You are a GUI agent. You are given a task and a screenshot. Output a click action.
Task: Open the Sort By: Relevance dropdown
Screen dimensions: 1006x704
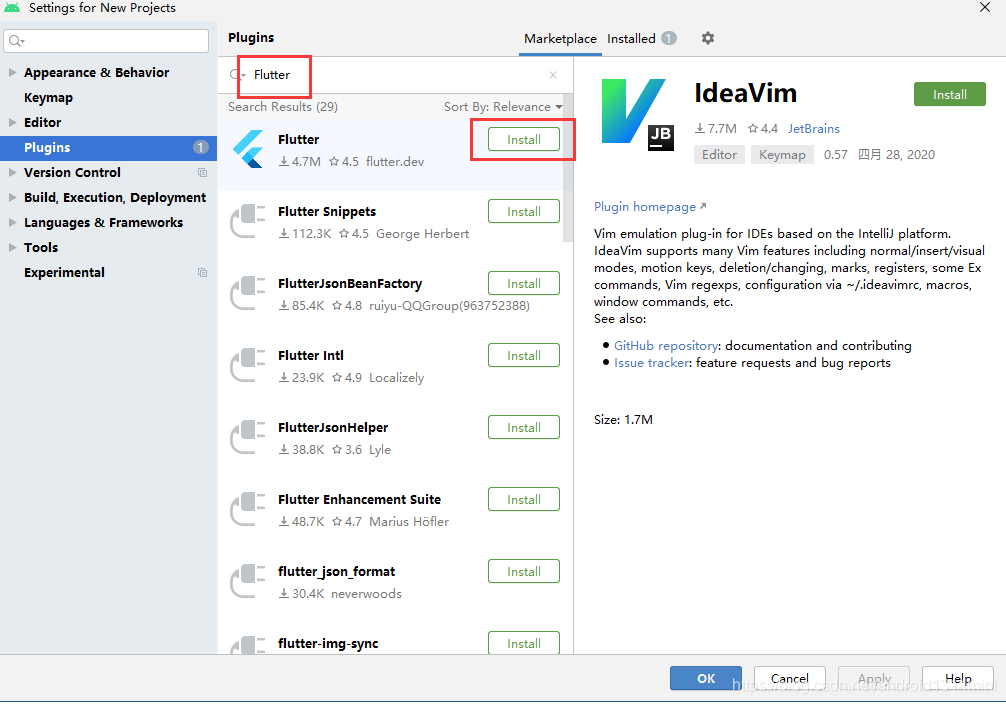tap(503, 107)
